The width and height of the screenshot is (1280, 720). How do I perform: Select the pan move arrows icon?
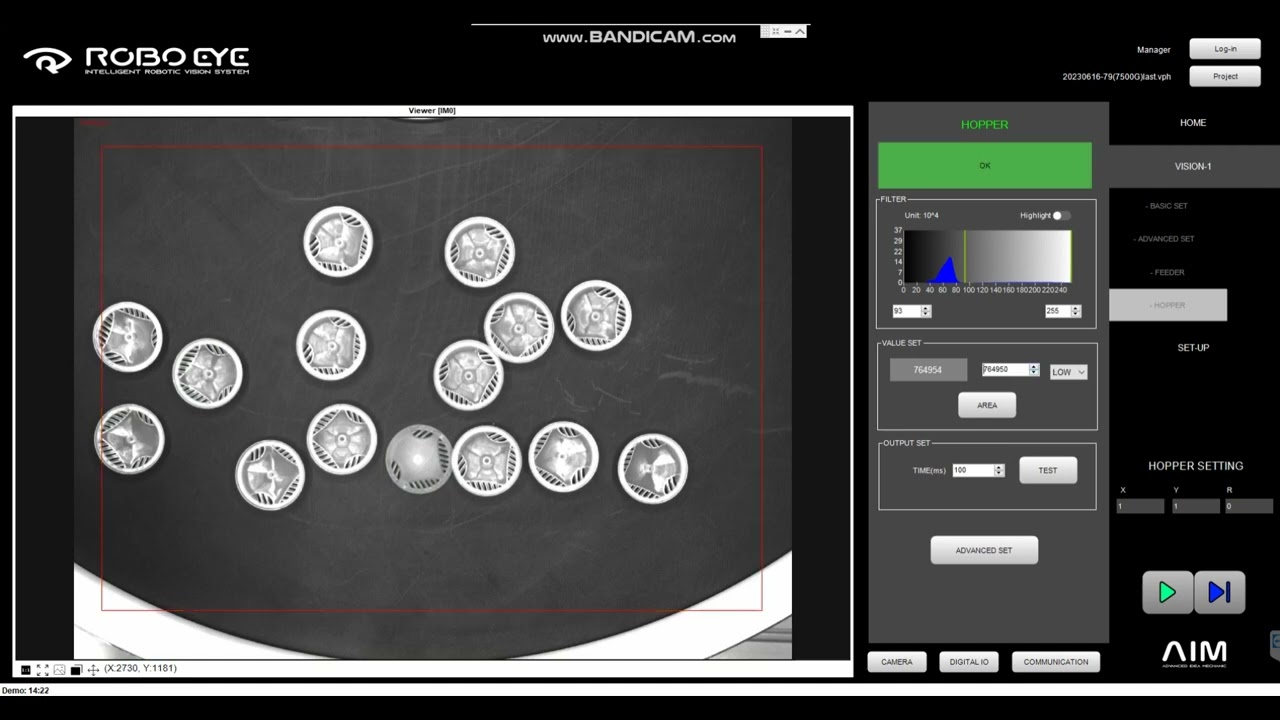point(93,670)
